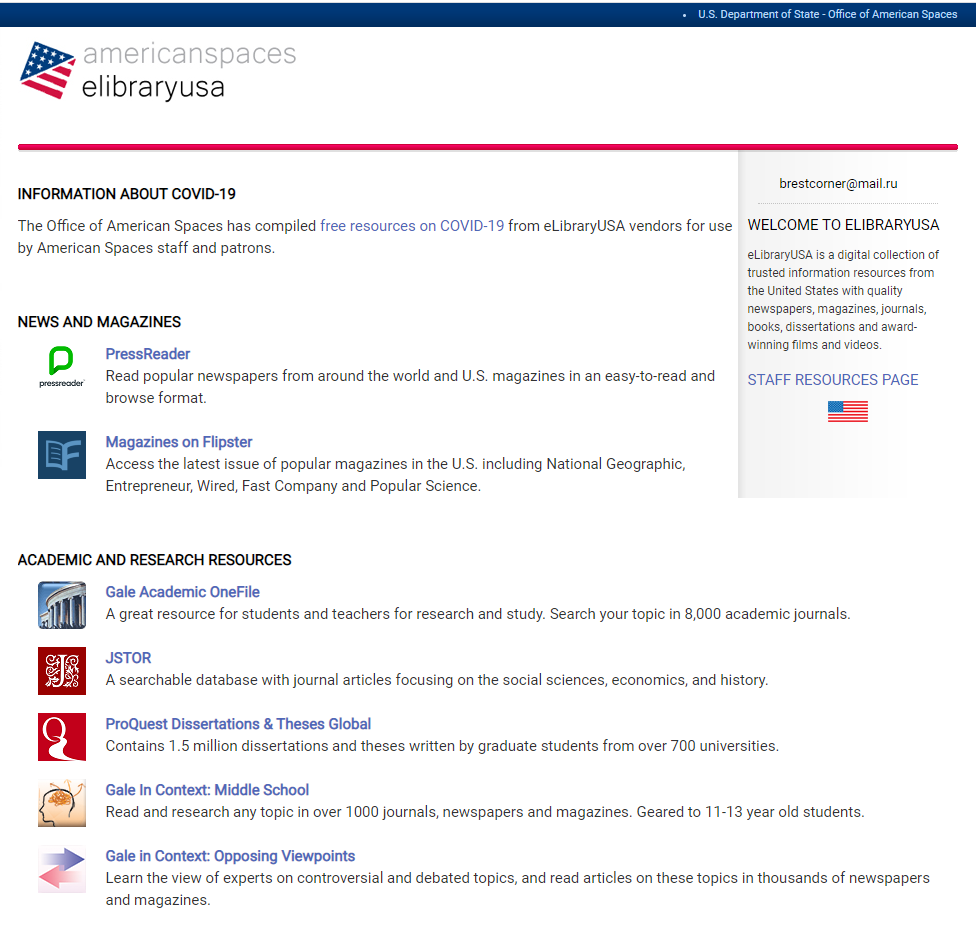This screenshot has height=946, width=976.
Task: Click the Middle School description about 1000 journals
Action: click(485, 812)
